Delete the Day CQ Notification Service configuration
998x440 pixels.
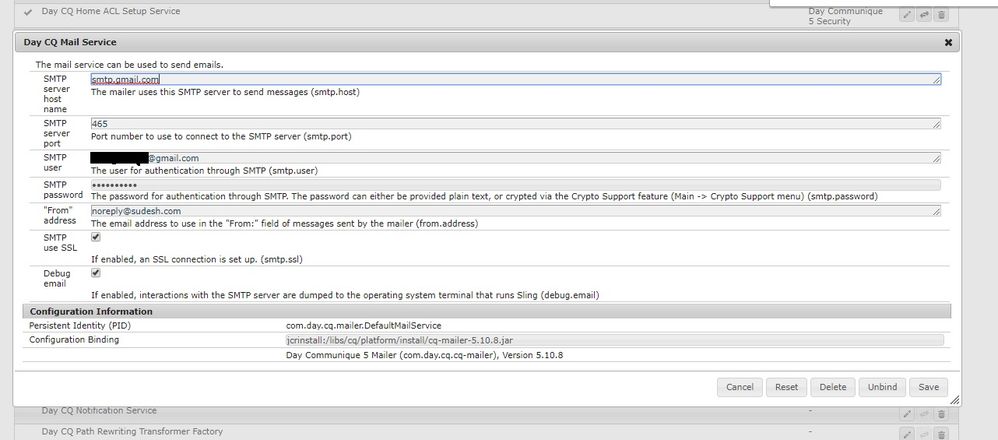pyautogui.click(x=941, y=413)
